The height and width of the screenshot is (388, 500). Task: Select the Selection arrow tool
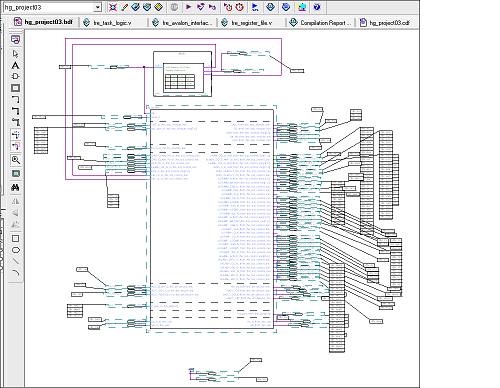tap(15, 54)
